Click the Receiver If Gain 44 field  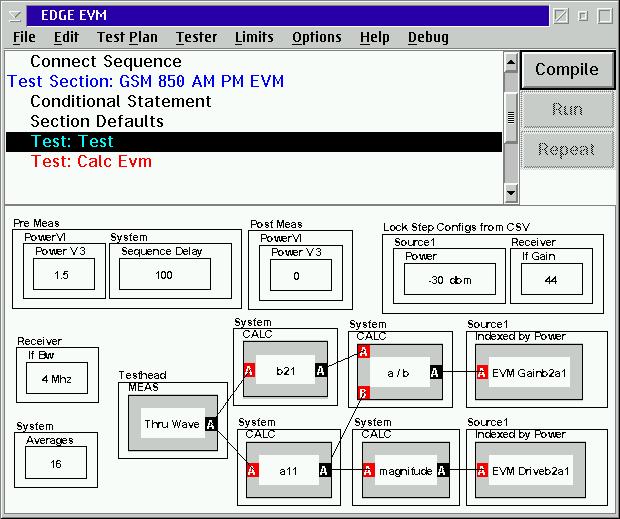pyautogui.click(x=552, y=279)
